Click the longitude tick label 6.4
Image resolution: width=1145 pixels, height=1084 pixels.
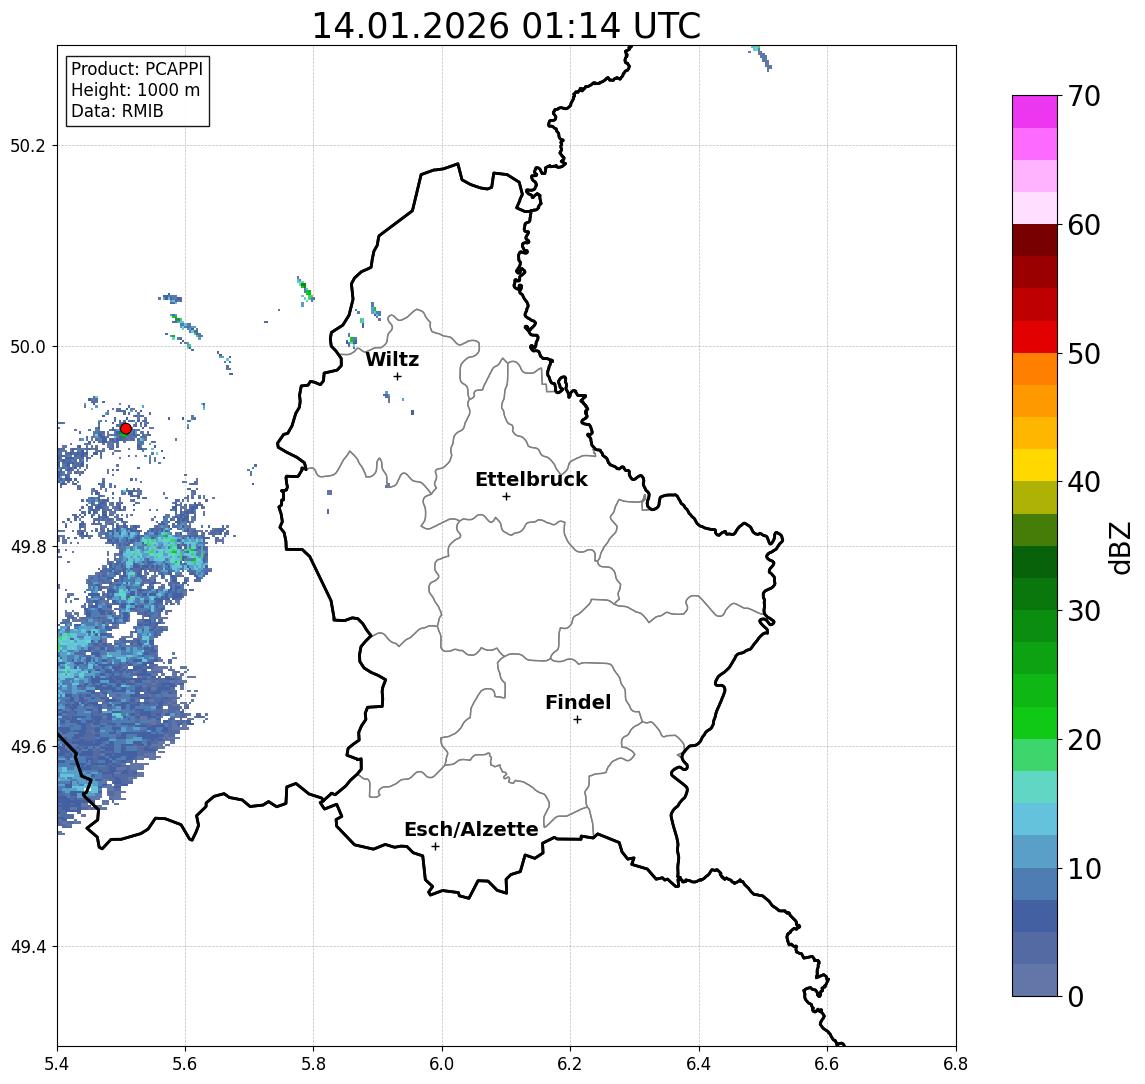click(x=699, y=1064)
